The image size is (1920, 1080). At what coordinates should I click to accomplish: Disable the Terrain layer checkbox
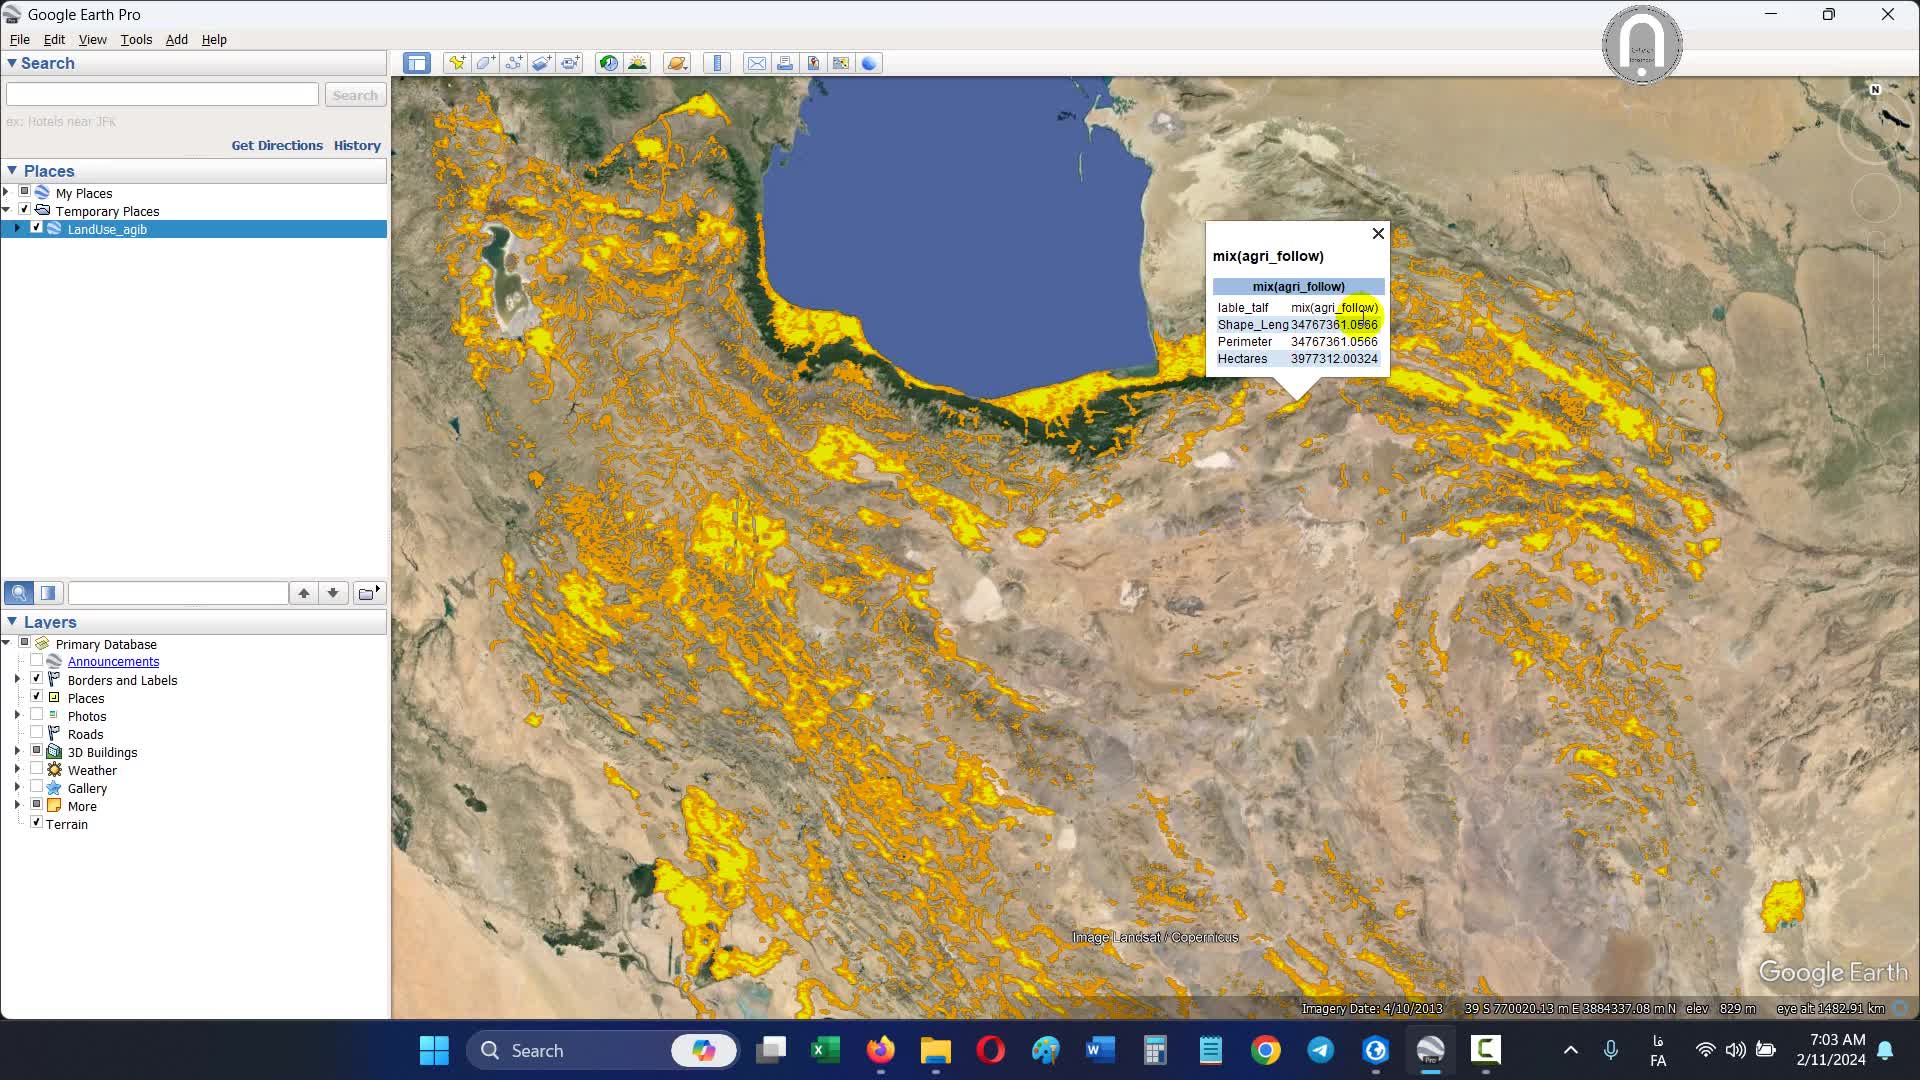pyautogui.click(x=37, y=822)
